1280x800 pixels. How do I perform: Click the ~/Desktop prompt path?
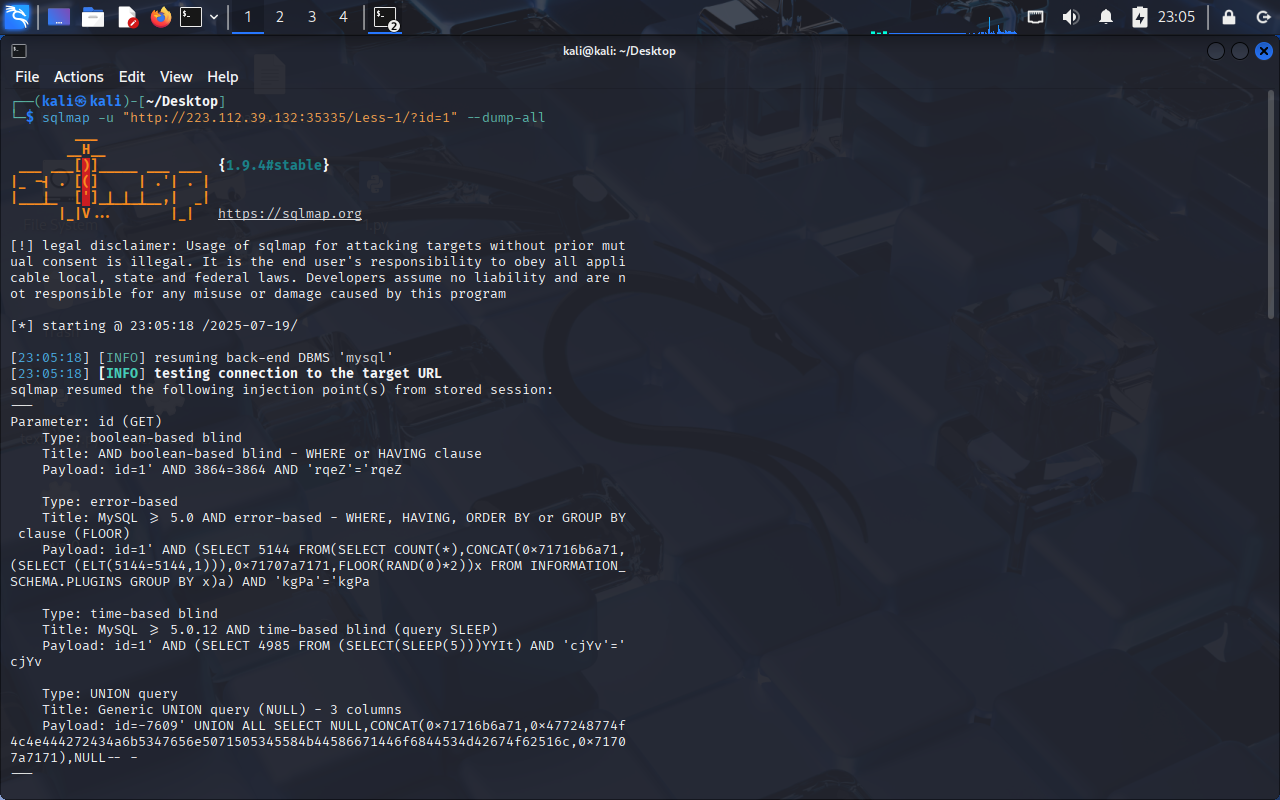coord(182,102)
